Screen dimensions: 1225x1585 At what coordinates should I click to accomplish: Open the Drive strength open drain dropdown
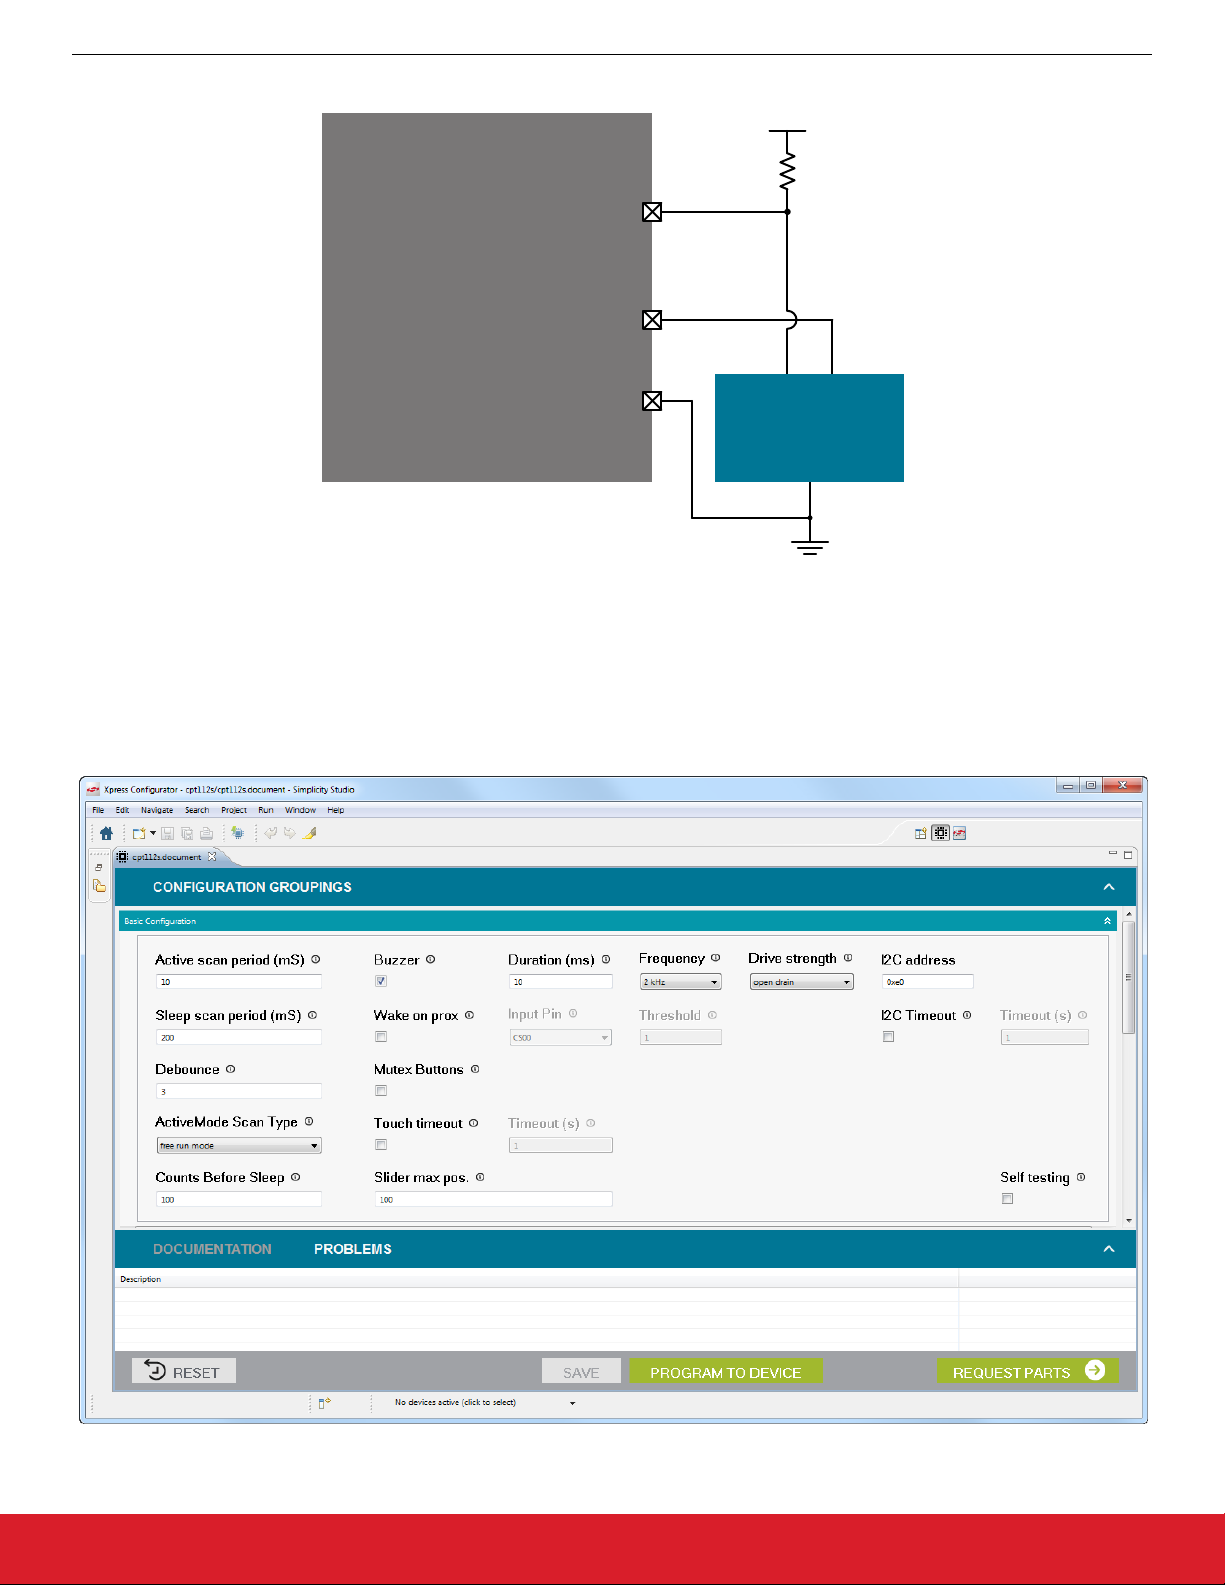coord(802,982)
